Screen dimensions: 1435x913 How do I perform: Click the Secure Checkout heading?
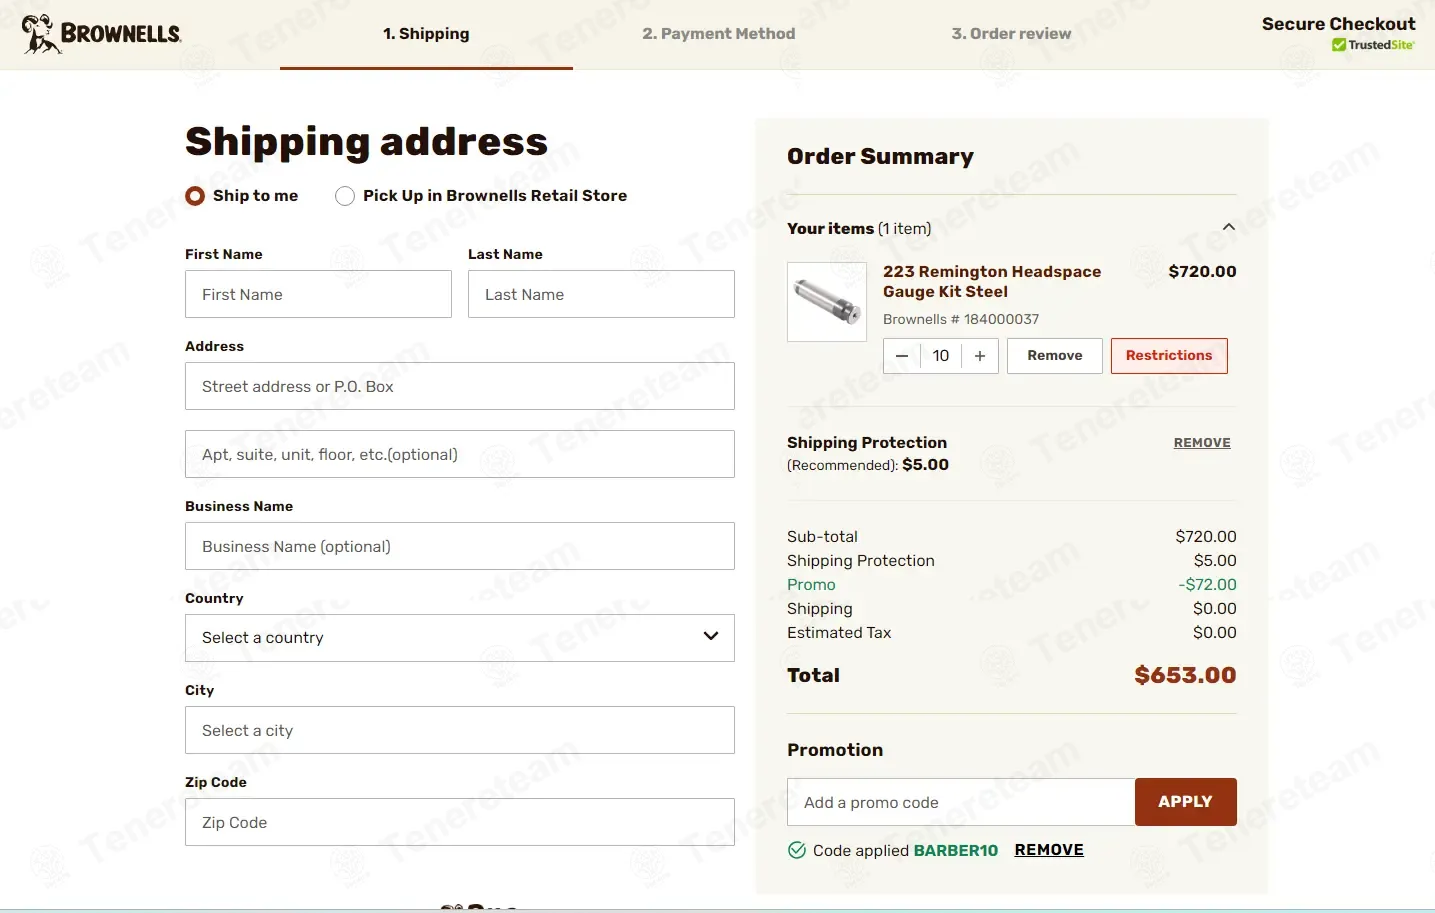1338,24
